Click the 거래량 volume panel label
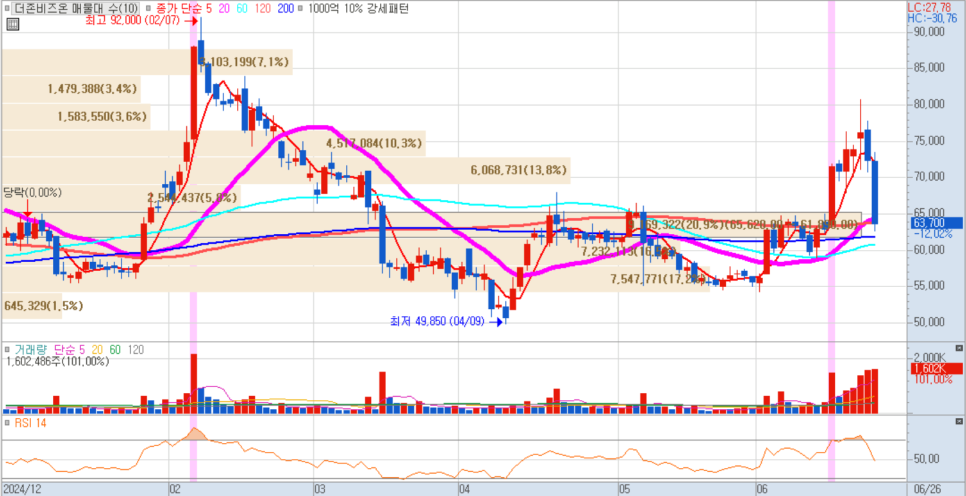This screenshot has width=966, height=496. point(30,350)
